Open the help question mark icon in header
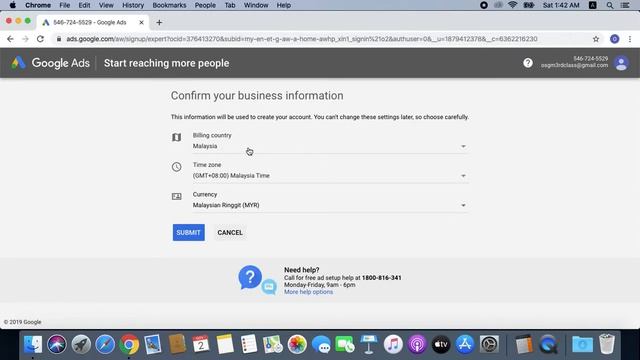 click(528, 63)
